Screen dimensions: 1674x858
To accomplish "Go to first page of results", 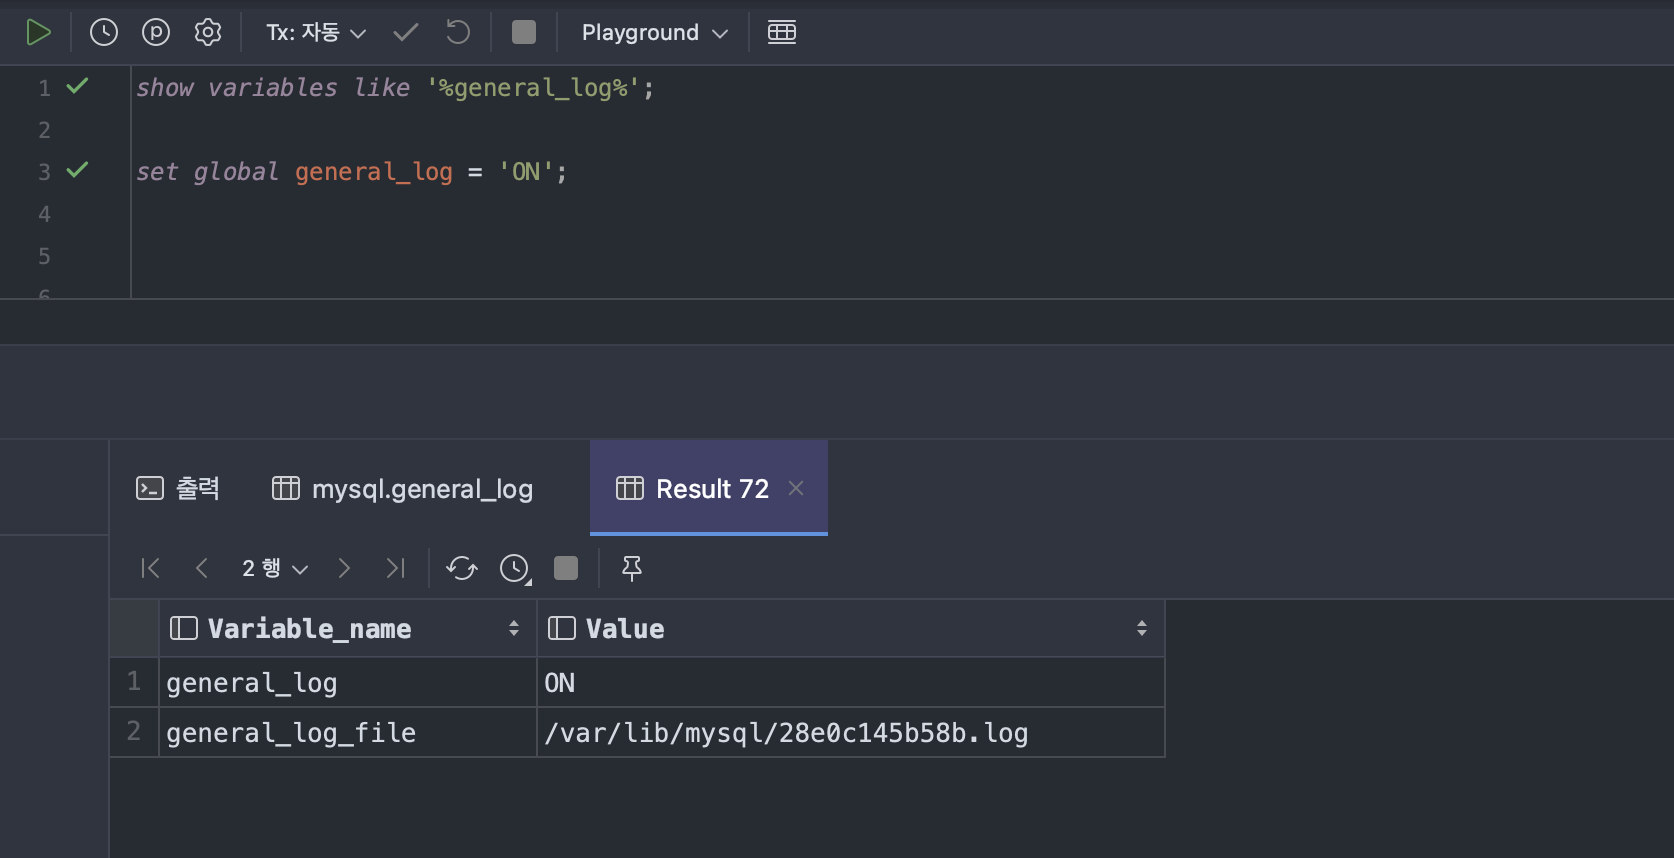I will [x=151, y=568].
